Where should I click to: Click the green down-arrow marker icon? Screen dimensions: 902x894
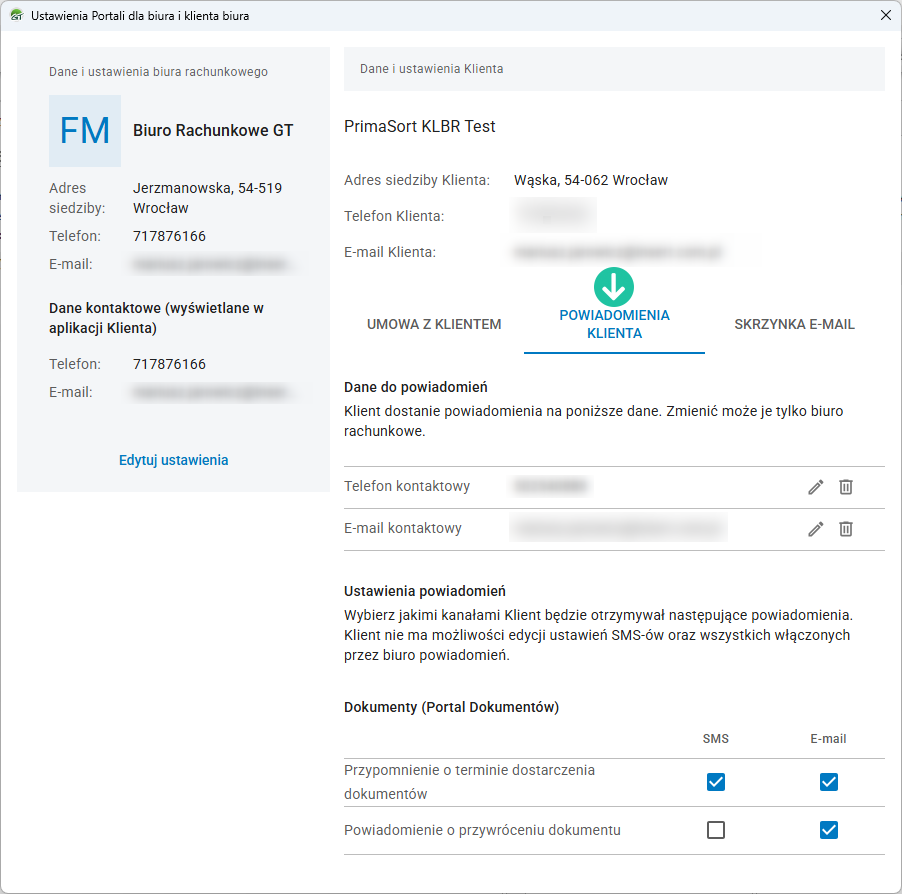click(614, 287)
